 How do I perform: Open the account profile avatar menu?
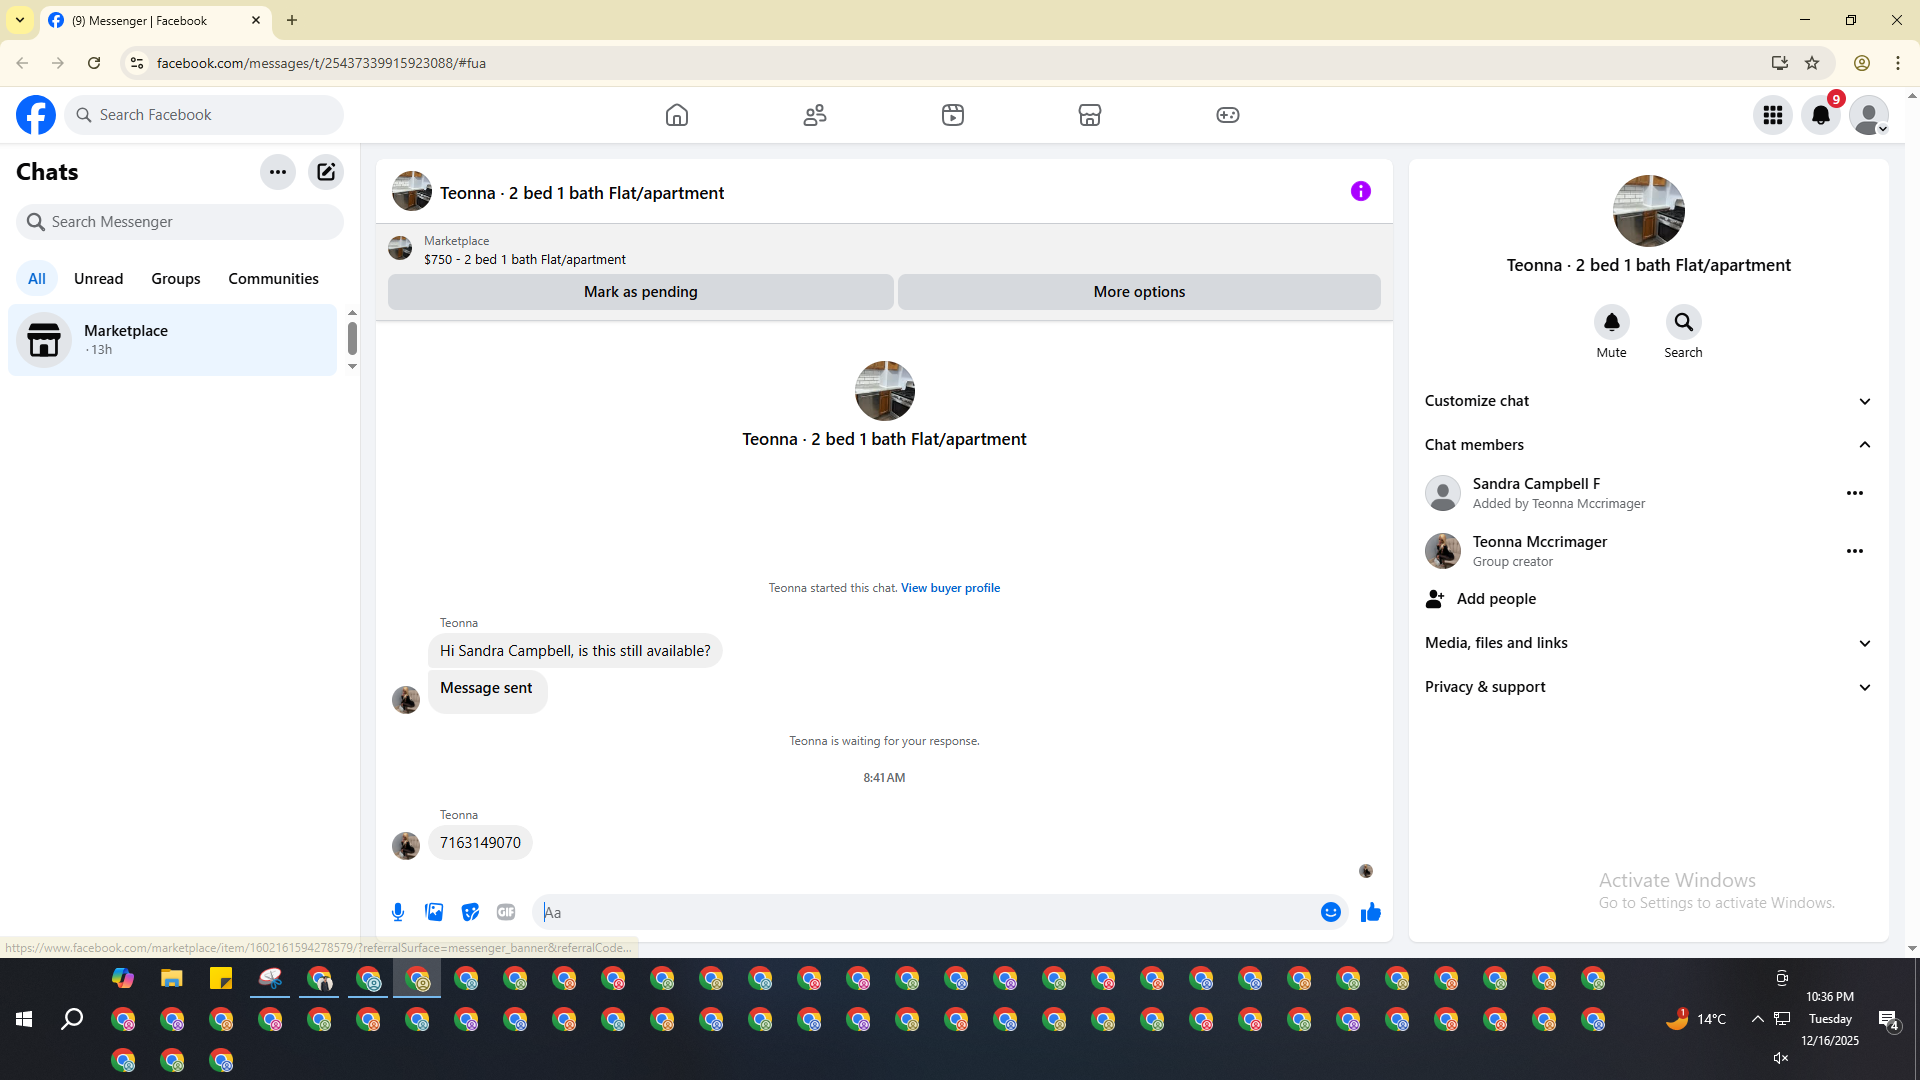pyautogui.click(x=1869, y=115)
